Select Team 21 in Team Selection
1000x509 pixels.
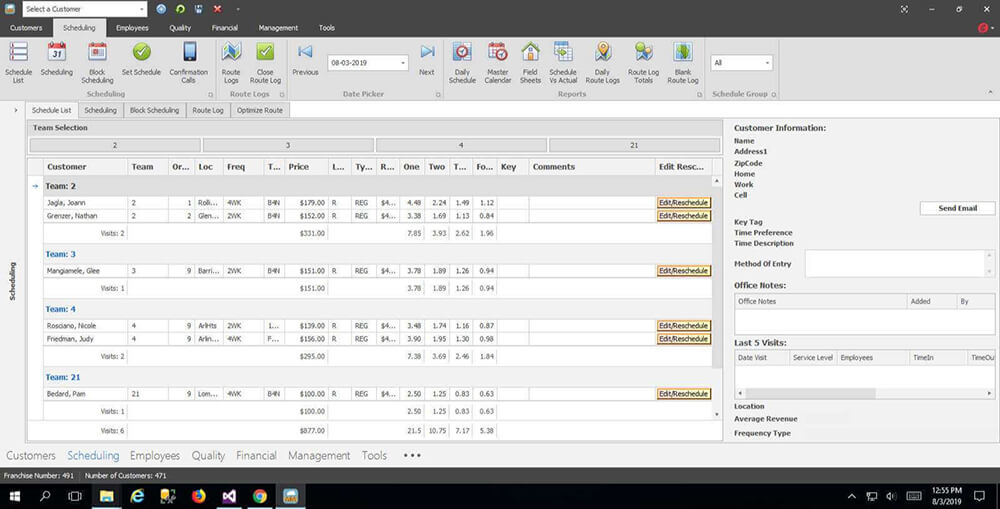click(x=634, y=146)
